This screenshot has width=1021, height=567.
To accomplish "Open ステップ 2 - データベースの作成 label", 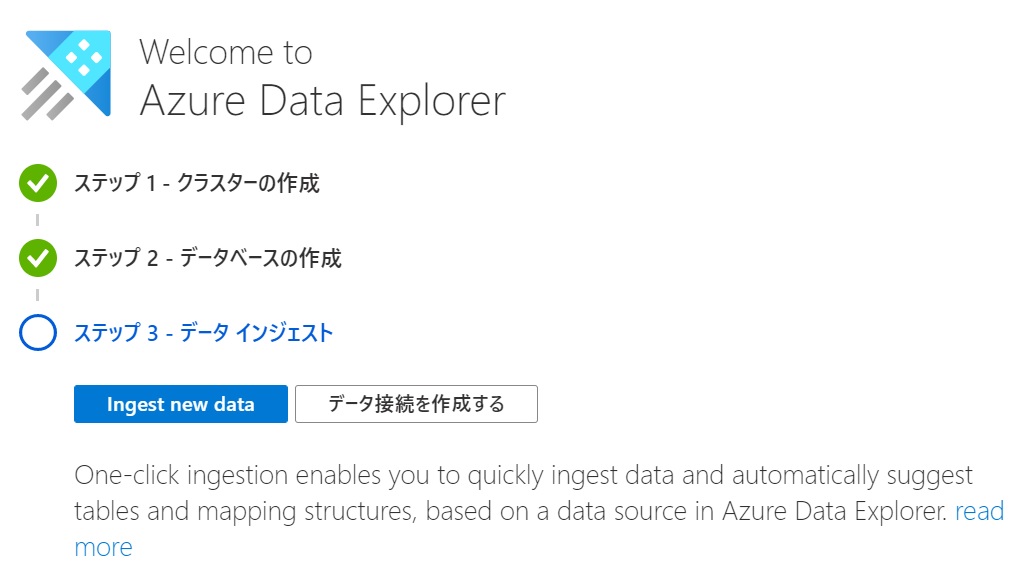I will pos(208,258).
